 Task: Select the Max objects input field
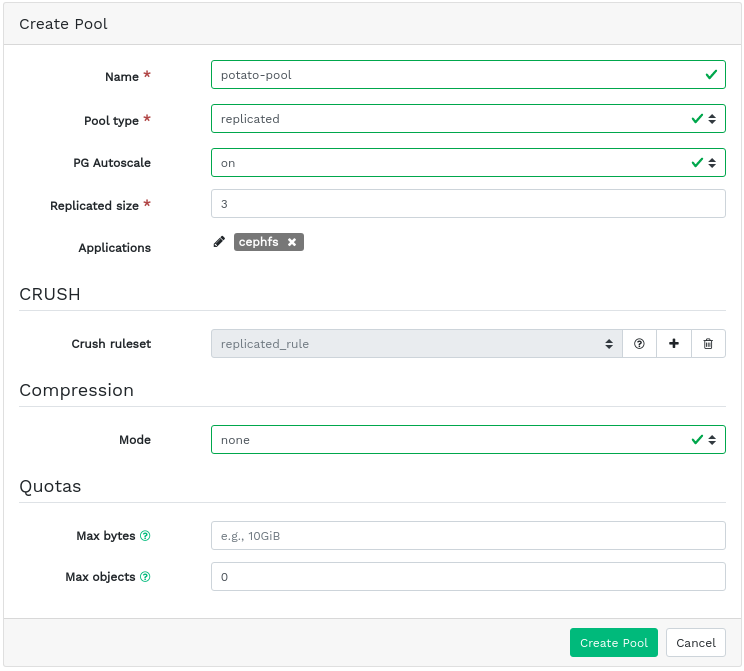pos(467,577)
